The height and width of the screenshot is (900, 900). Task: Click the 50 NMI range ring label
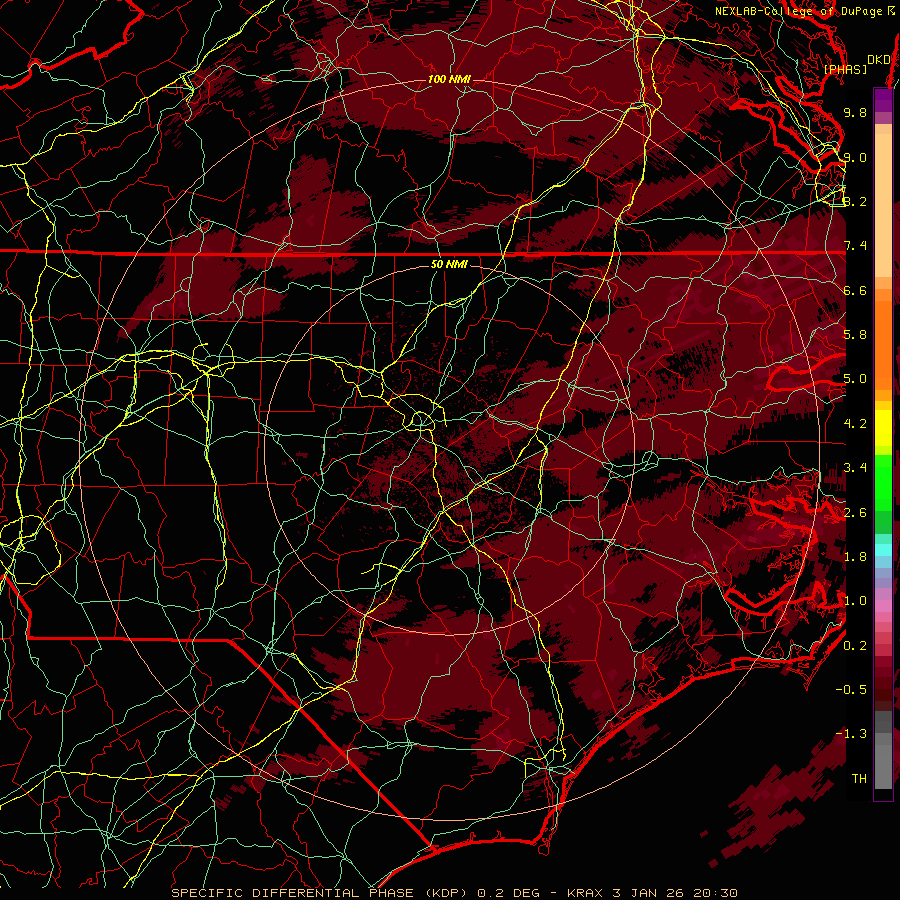coord(449,264)
